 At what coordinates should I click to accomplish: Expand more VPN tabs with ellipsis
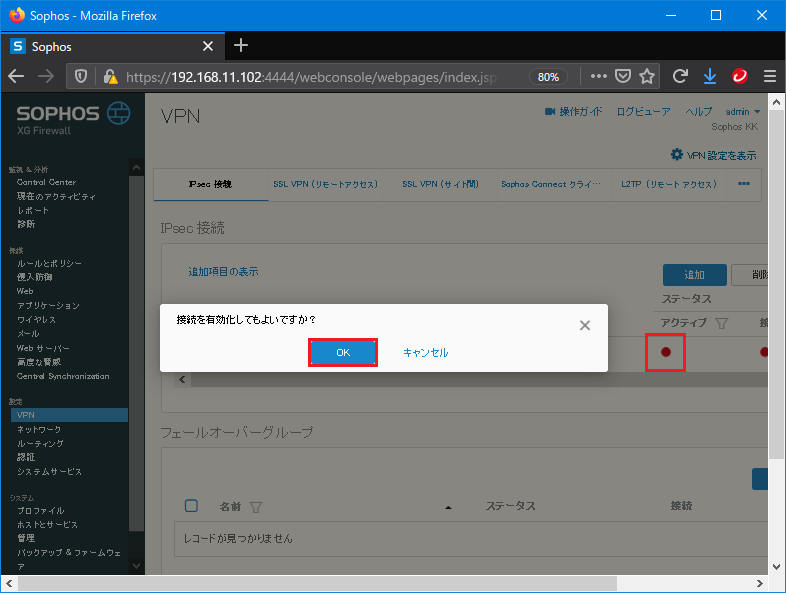[744, 184]
